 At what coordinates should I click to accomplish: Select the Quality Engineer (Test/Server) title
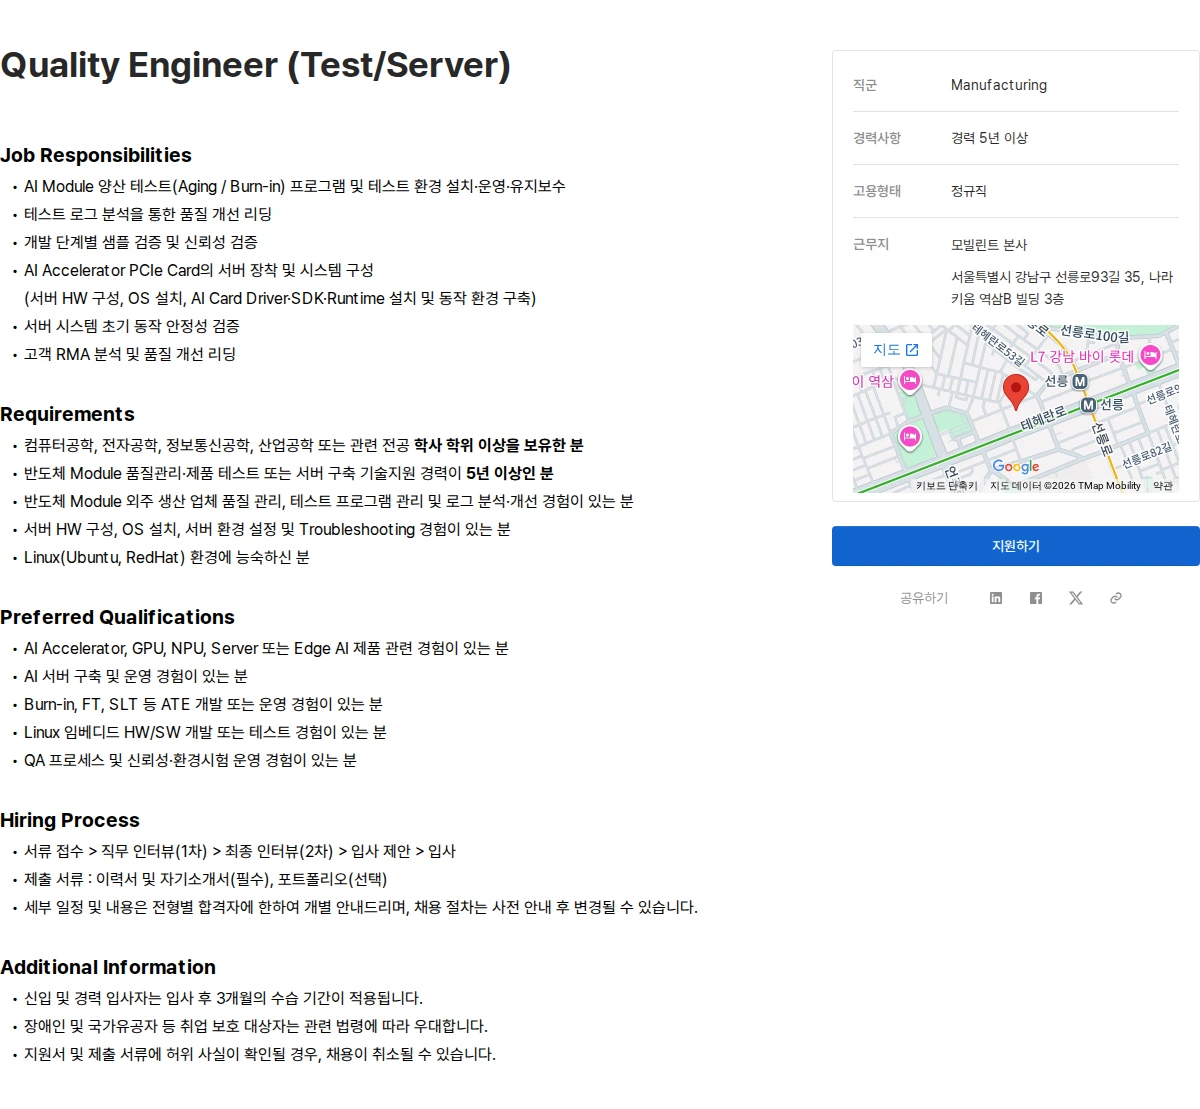click(256, 65)
